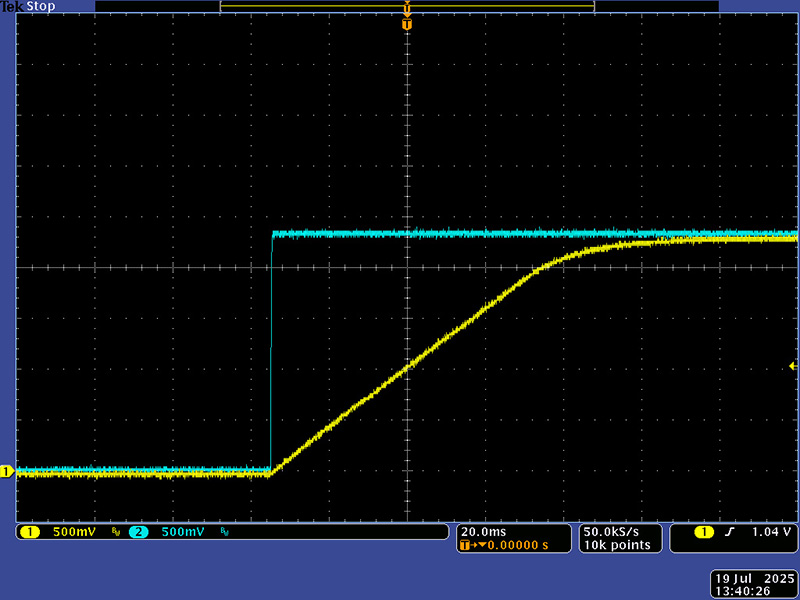Click the 10k points record length readout
This screenshot has height=600, width=800.
pyautogui.click(x=617, y=545)
